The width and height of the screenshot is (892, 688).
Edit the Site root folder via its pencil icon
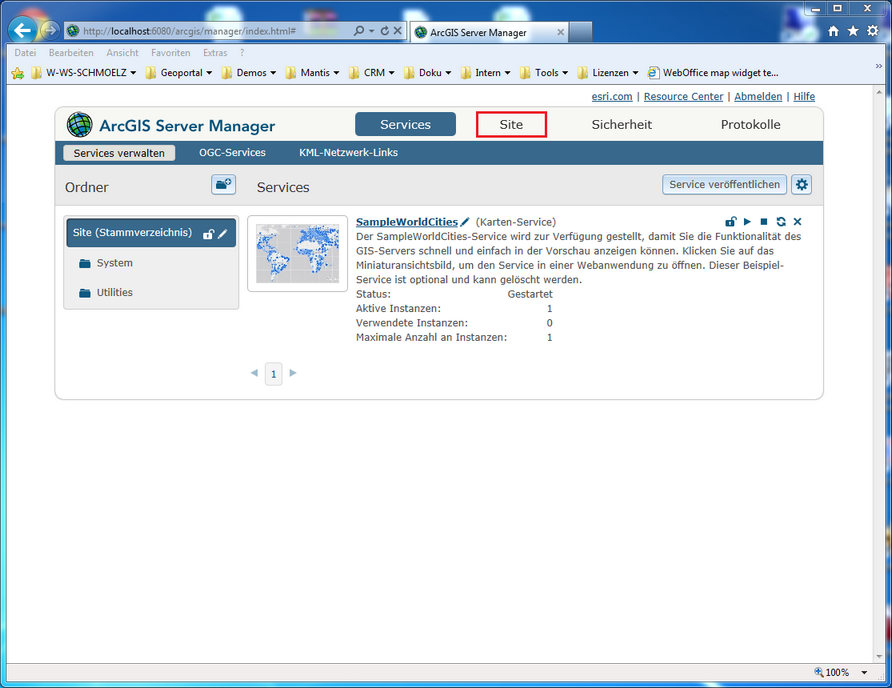[x=221, y=232]
